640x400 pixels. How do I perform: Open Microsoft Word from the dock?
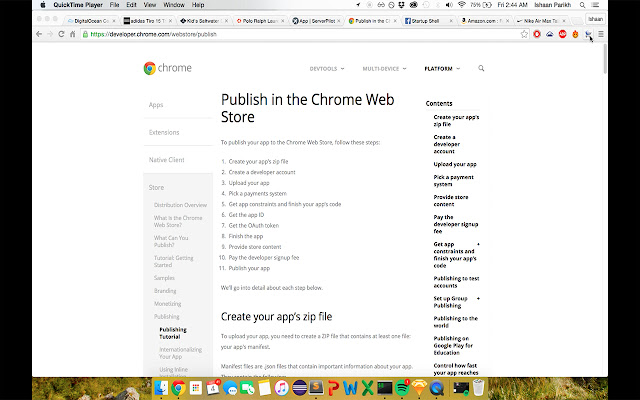coord(350,388)
